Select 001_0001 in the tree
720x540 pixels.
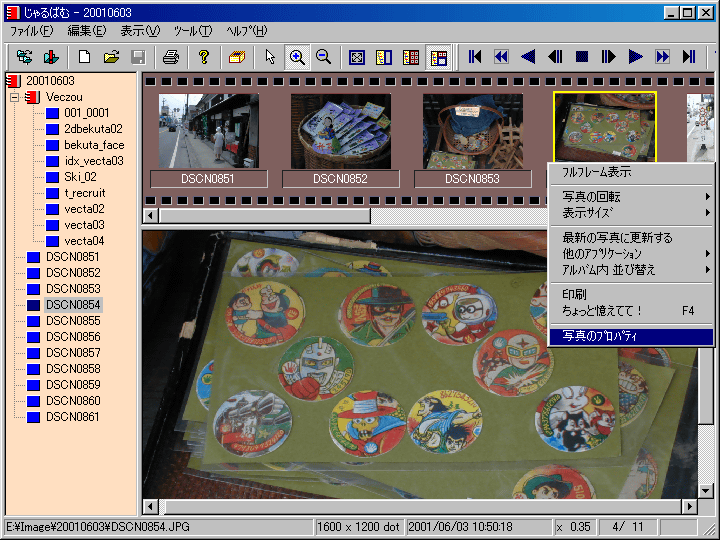[87, 113]
